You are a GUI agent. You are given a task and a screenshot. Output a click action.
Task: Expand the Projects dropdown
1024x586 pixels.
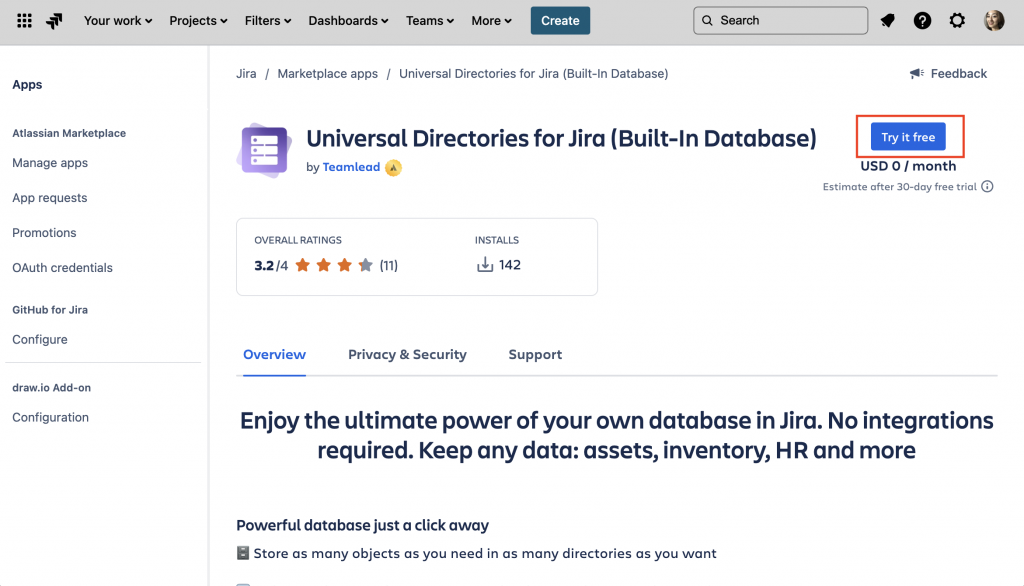coord(198,21)
